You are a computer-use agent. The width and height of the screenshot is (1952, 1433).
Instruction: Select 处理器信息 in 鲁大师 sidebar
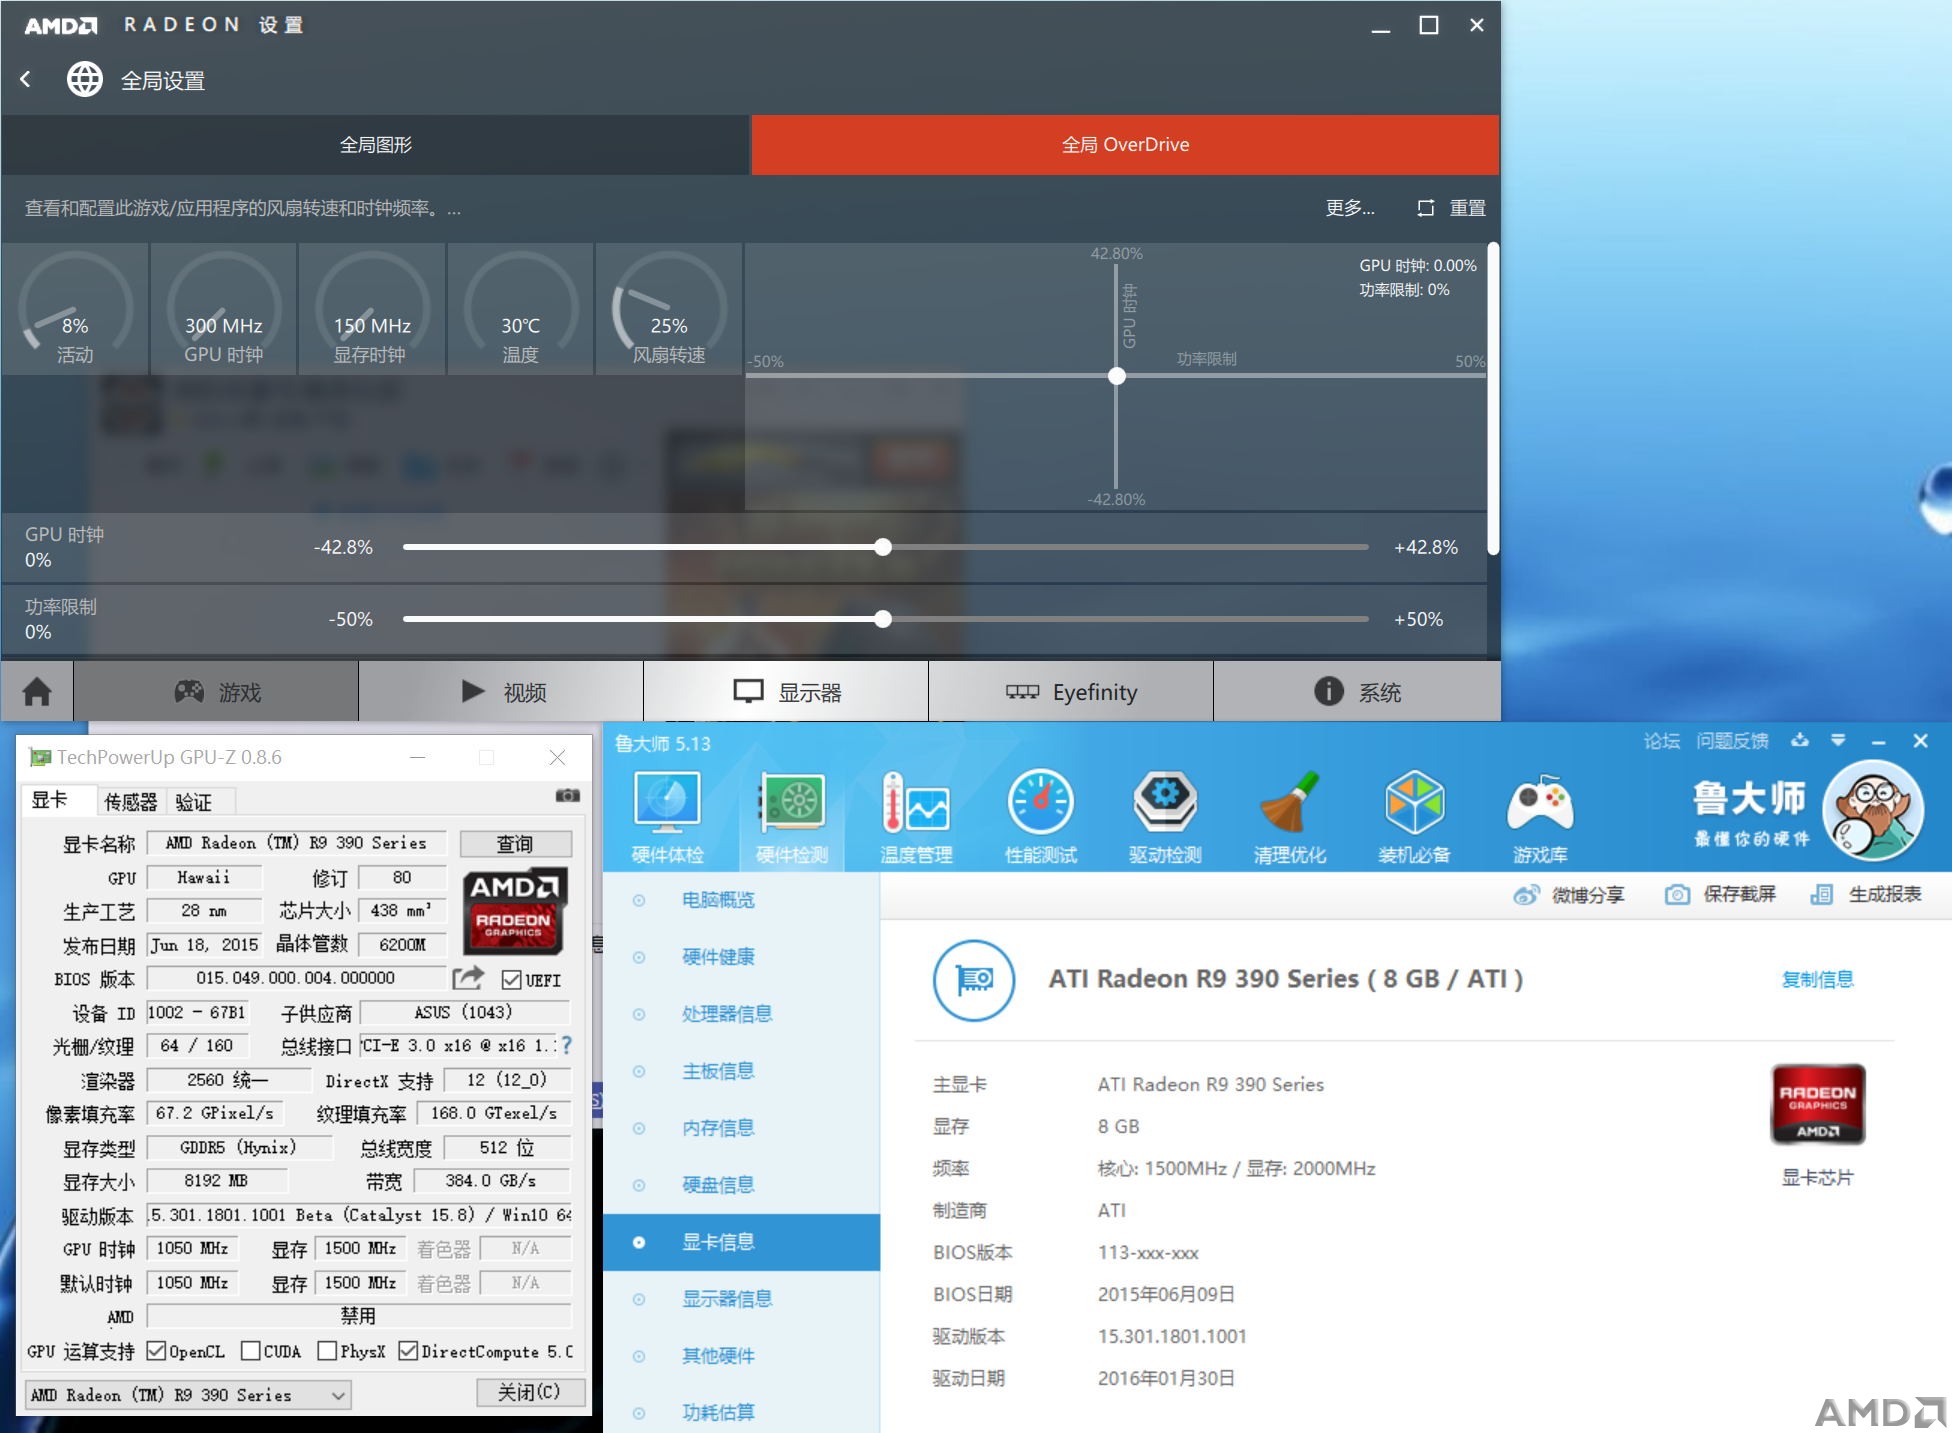741,1014
